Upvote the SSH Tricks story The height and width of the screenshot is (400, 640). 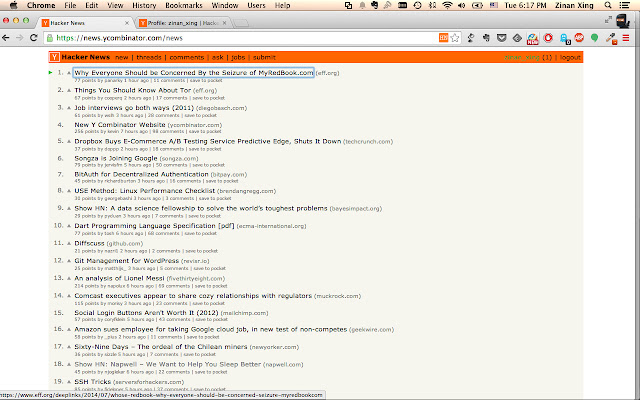[69, 382]
